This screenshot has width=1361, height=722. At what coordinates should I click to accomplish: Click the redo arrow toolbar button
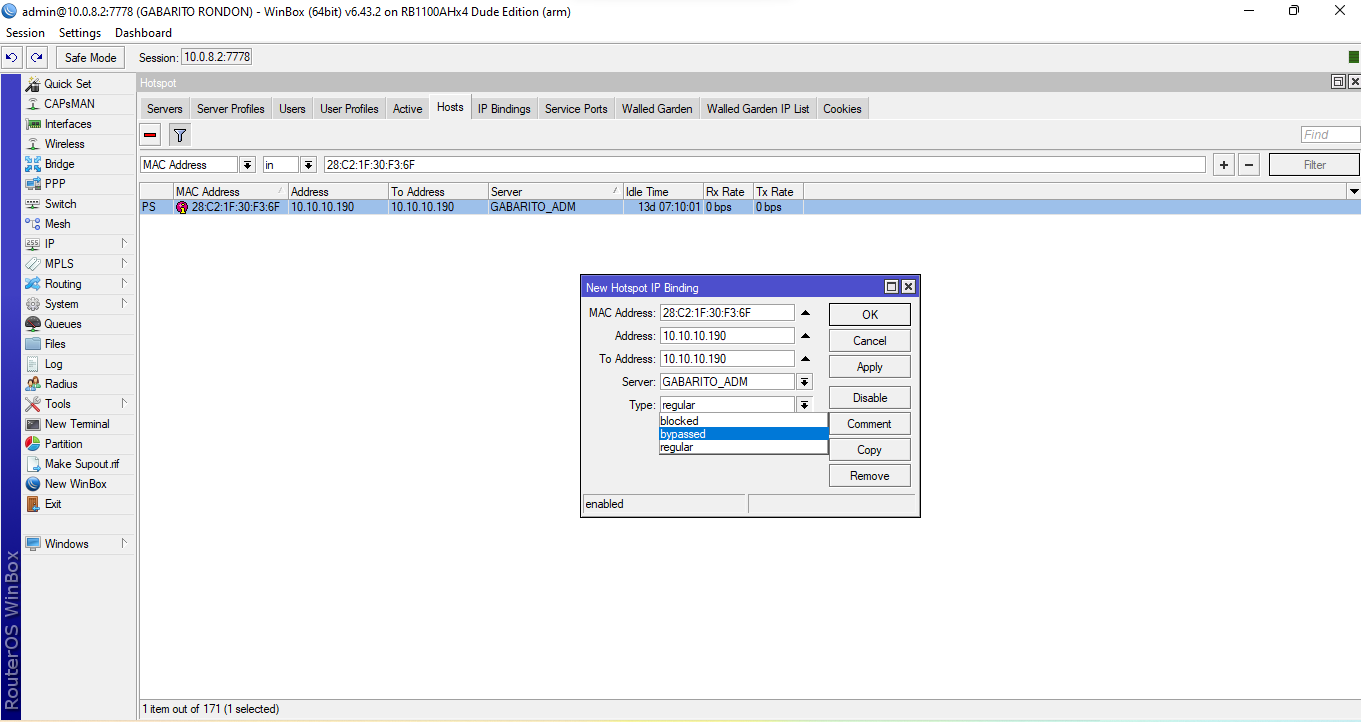[37, 58]
